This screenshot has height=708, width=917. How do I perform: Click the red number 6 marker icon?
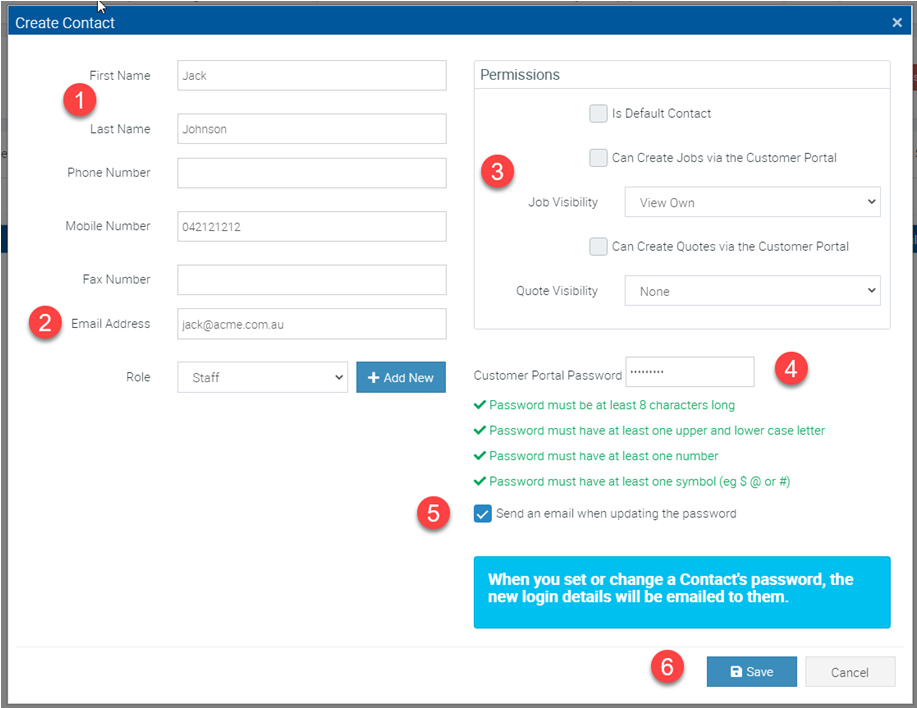pos(668,667)
